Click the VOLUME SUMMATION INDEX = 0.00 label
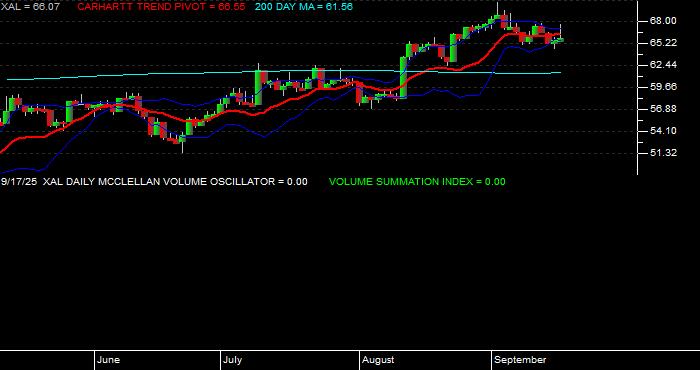The height and width of the screenshot is (370, 700). 417,182
